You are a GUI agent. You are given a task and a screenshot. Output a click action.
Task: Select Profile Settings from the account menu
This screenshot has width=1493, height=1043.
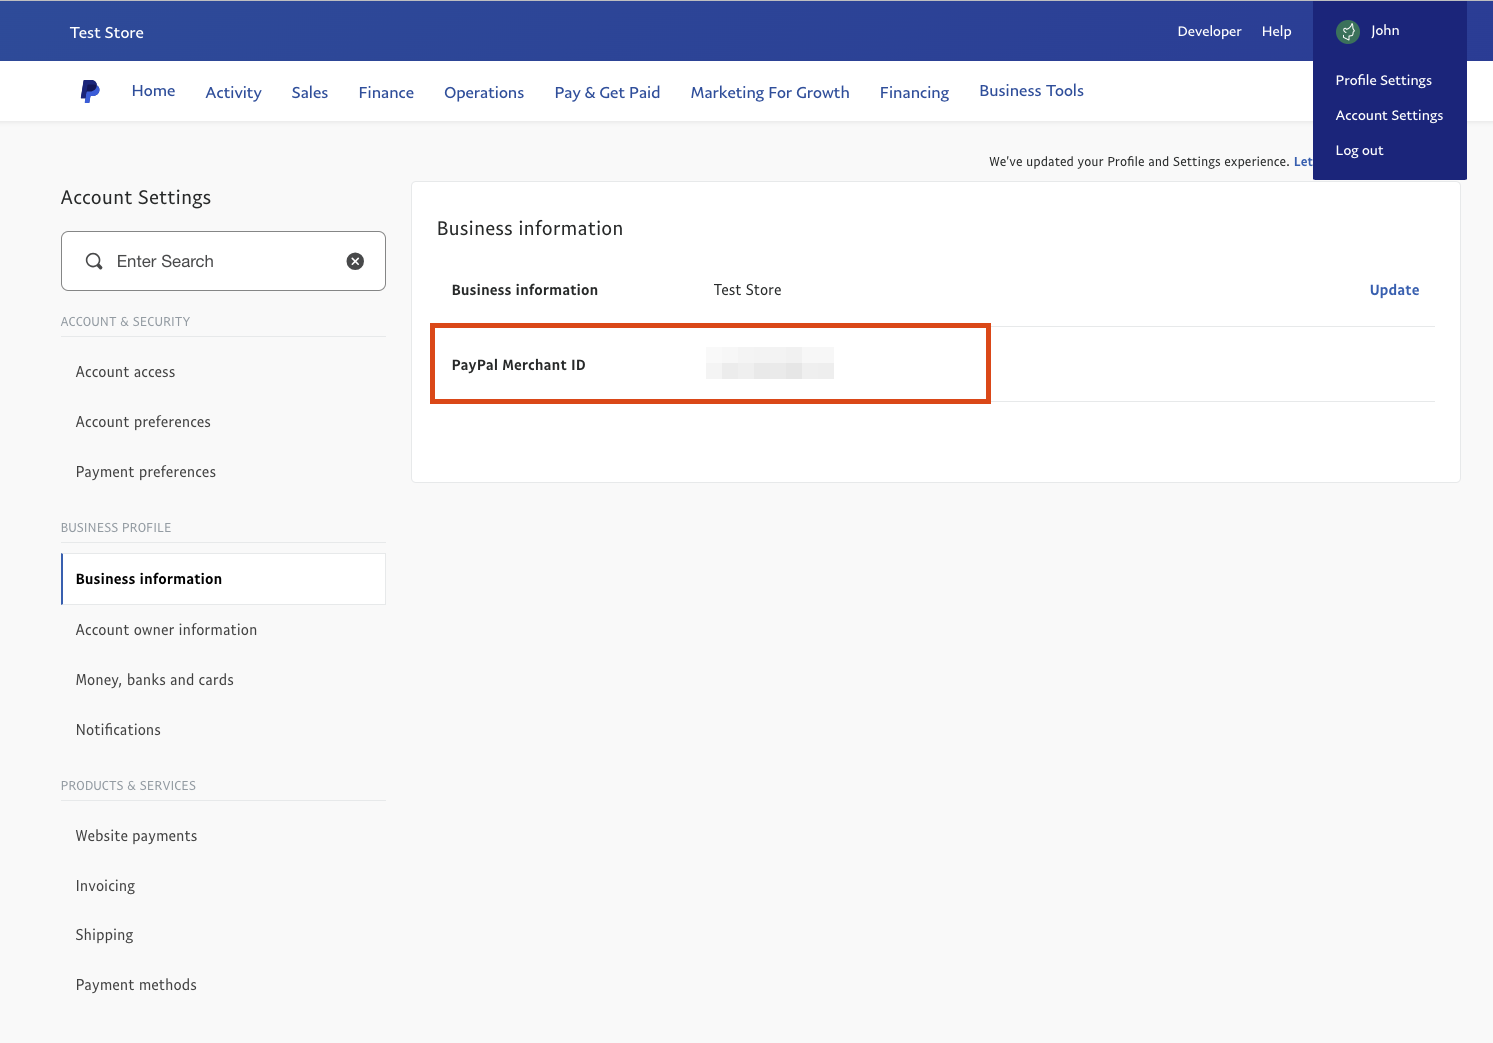pyautogui.click(x=1383, y=80)
